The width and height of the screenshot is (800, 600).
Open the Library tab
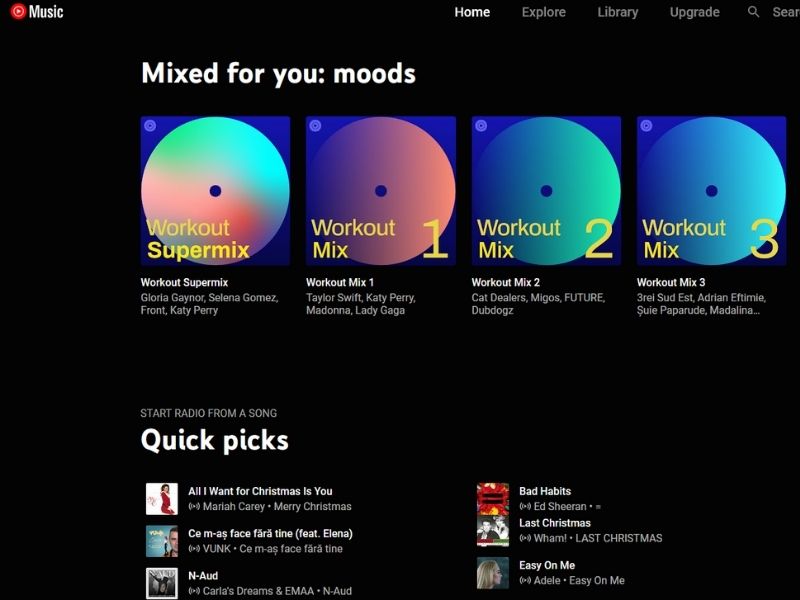tap(617, 12)
